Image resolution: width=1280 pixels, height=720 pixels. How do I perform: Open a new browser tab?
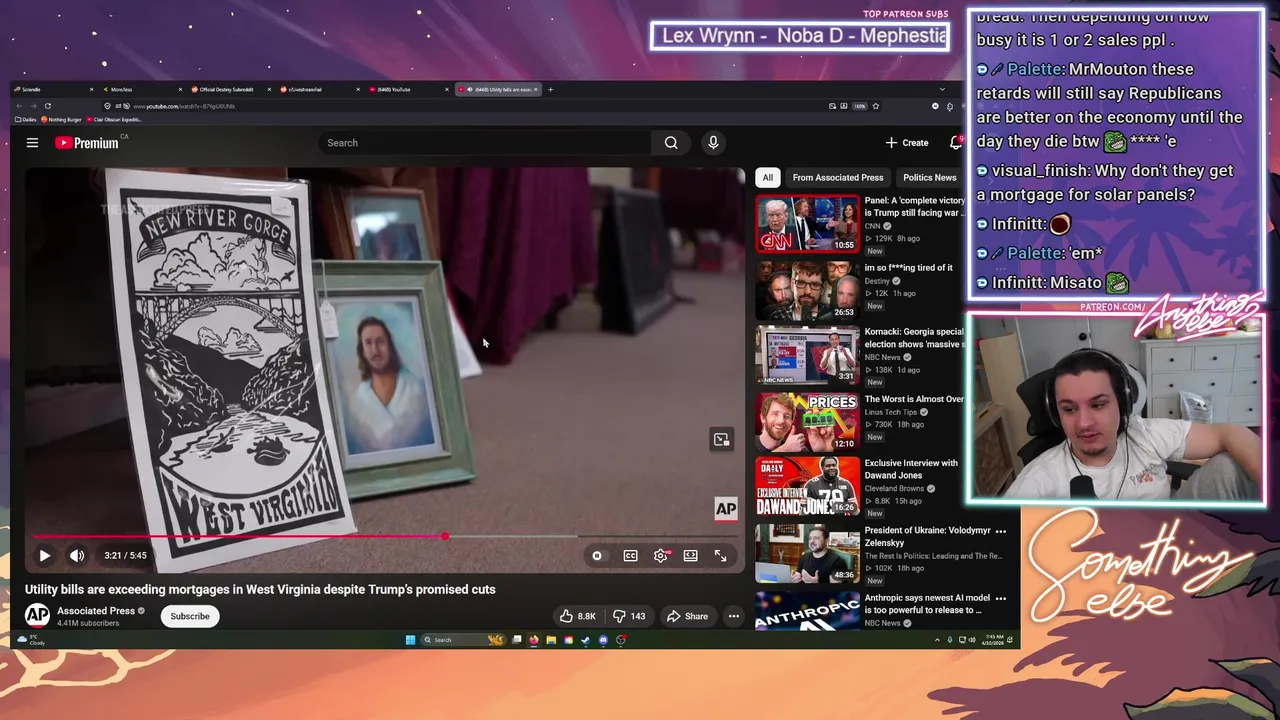[x=550, y=89]
